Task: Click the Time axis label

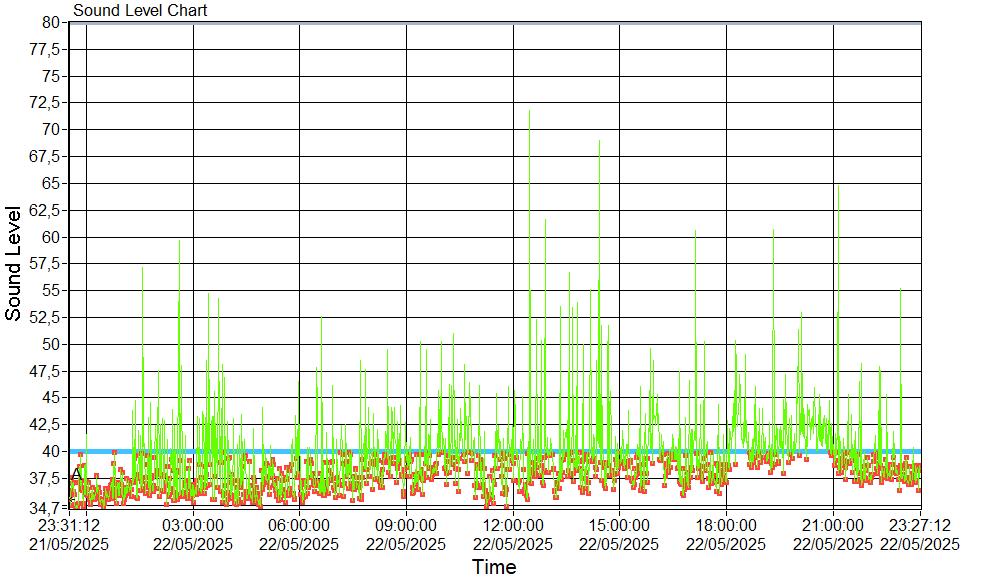Action: click(494, 568)
